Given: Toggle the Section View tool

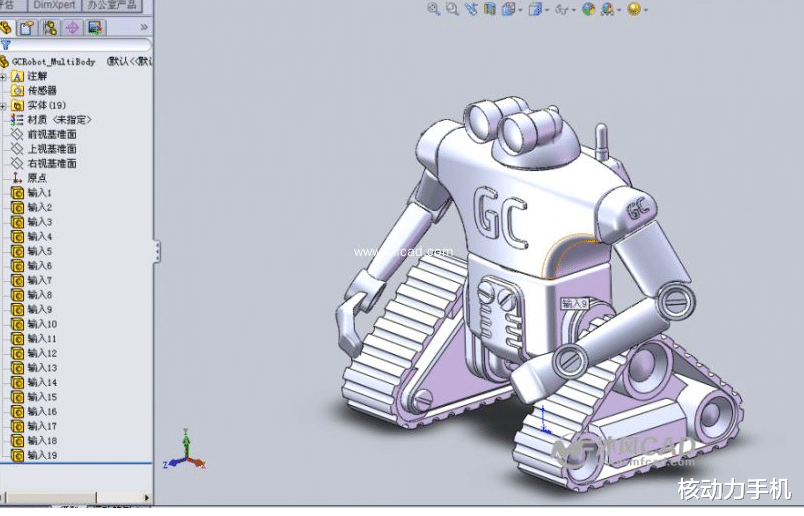Looking at the screenshot, I should pyautogui.click(x=490, y=9).
